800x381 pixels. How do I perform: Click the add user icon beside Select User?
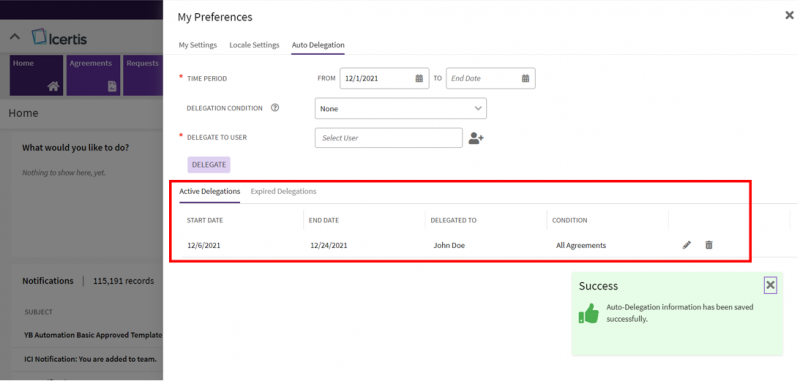point(476,138)
